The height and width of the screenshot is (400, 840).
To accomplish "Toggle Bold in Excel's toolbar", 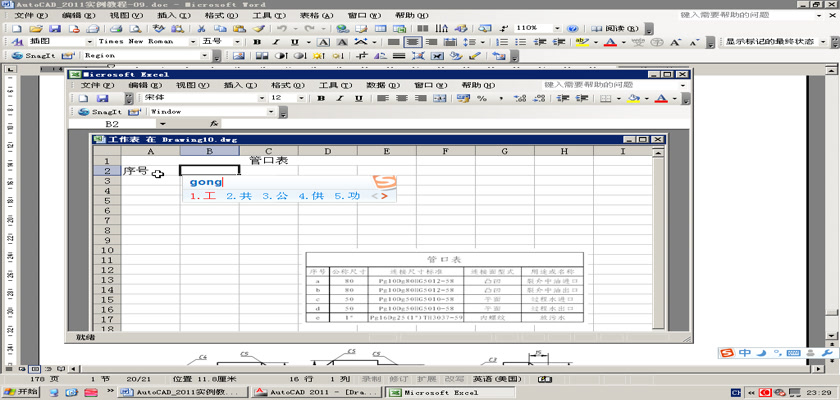I will coord(321,99).
